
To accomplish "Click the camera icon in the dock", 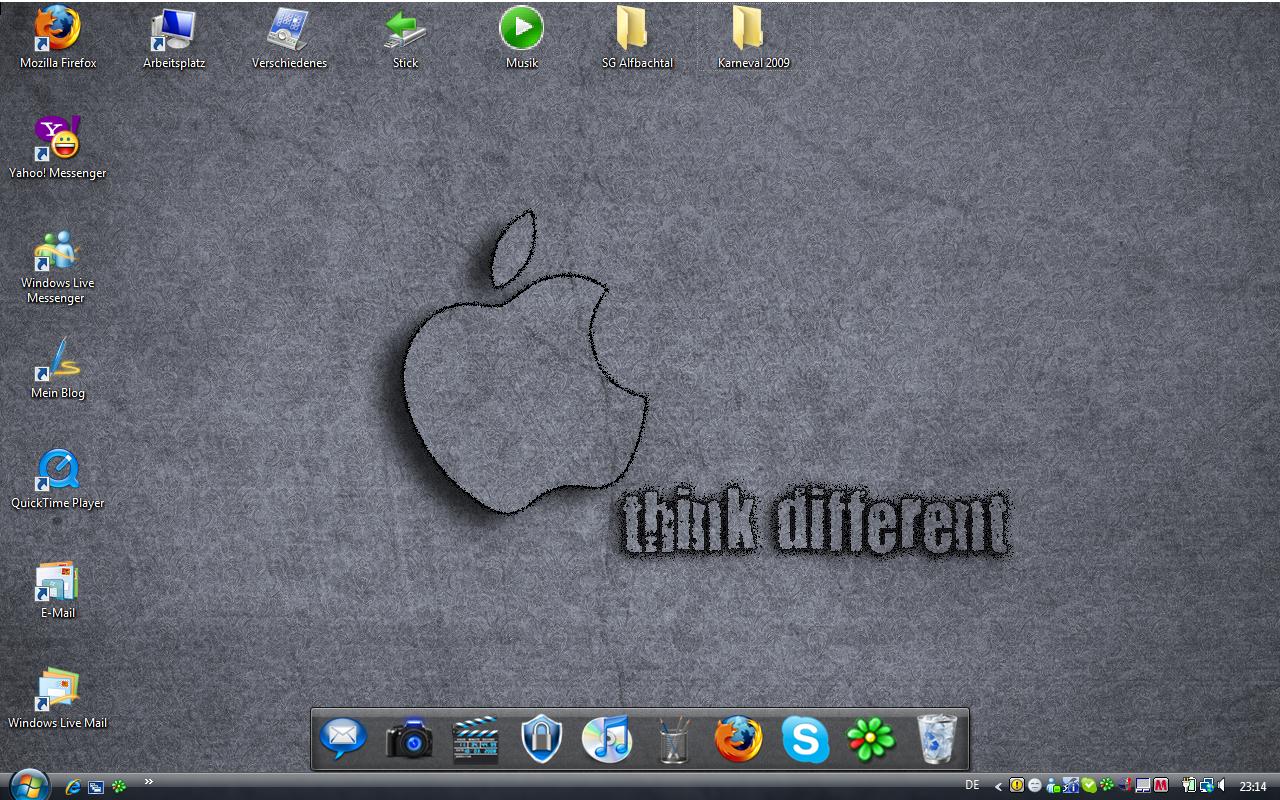I will [x=409, y=740].
